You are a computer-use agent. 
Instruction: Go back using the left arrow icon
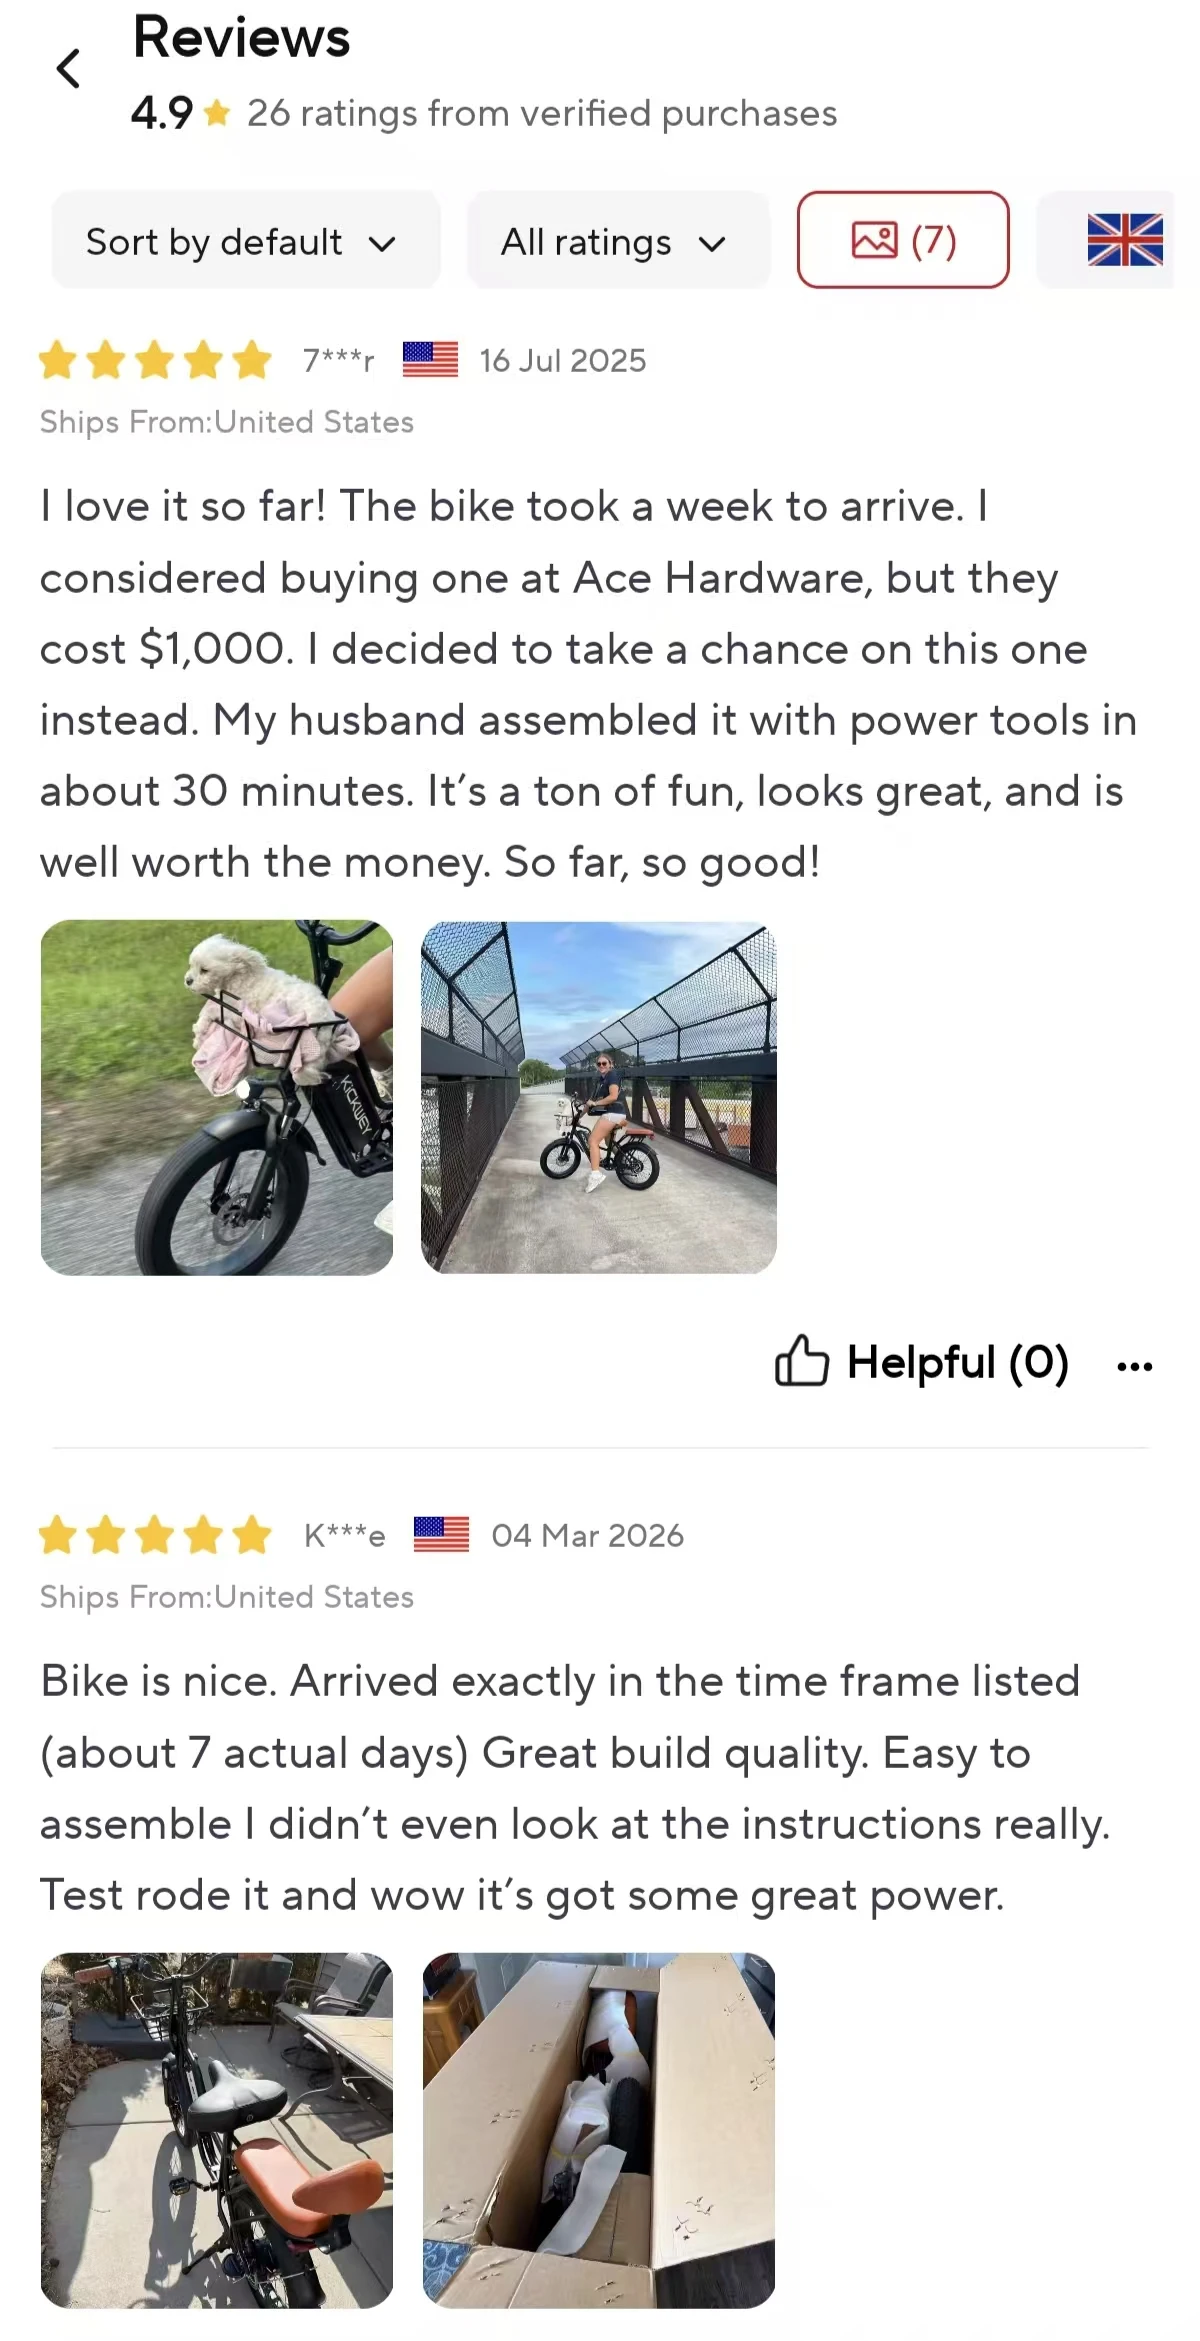(x=68, y=69)
